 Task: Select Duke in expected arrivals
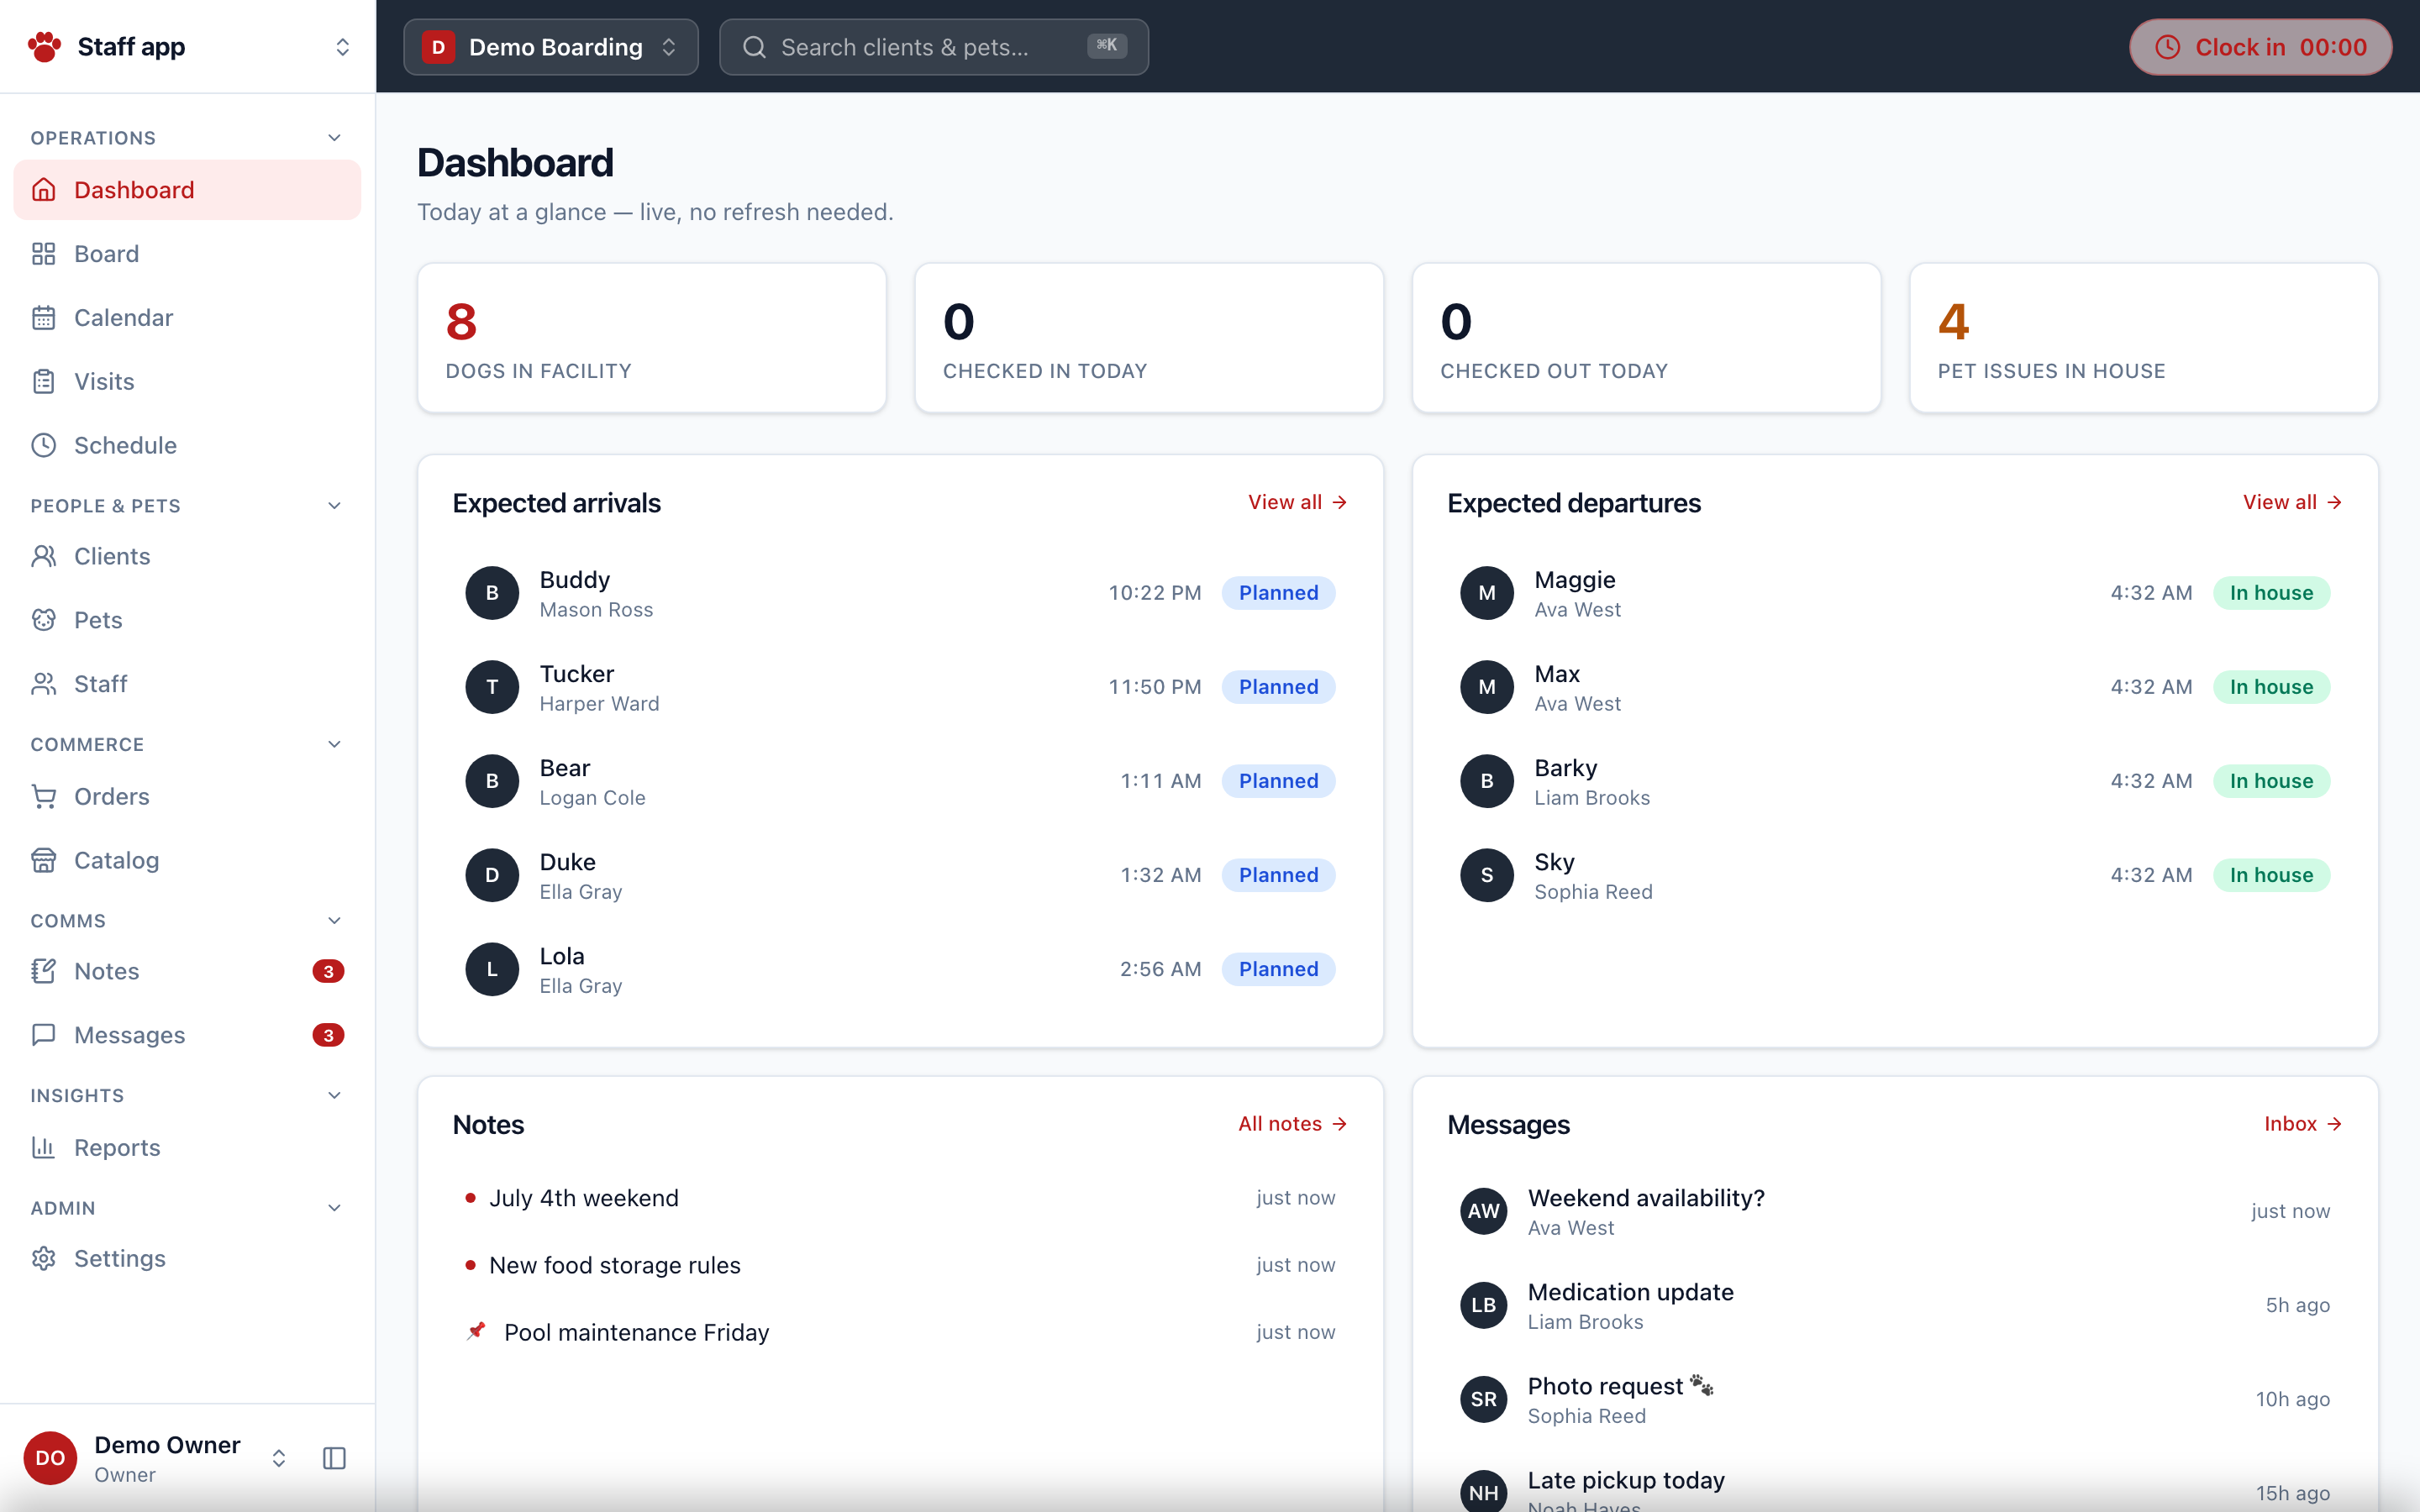tap(900, 875)
